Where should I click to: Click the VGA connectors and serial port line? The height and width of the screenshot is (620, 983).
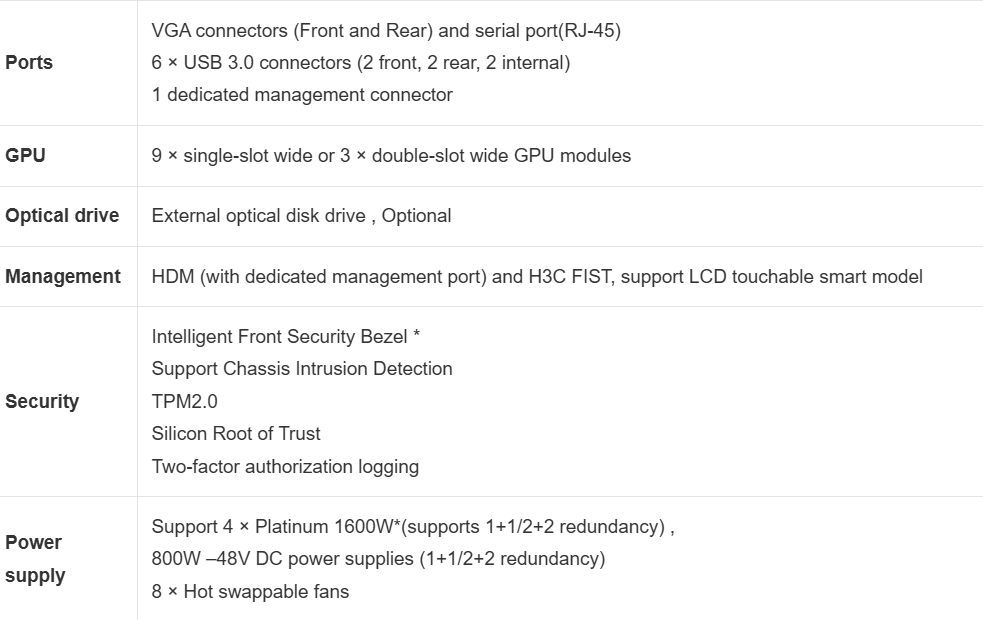pyautogui.click(x=386, y=30)
